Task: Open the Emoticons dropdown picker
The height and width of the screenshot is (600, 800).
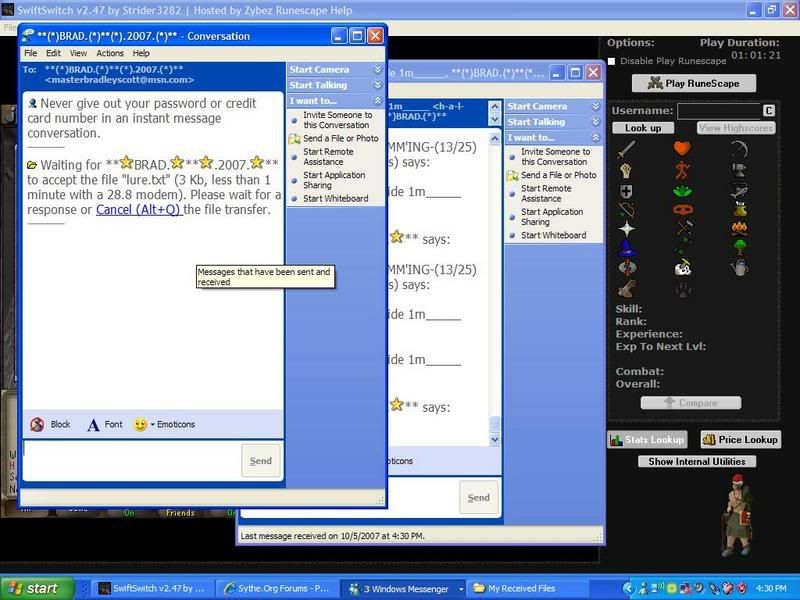Action: pyautogui.click(x=164, y=424)
